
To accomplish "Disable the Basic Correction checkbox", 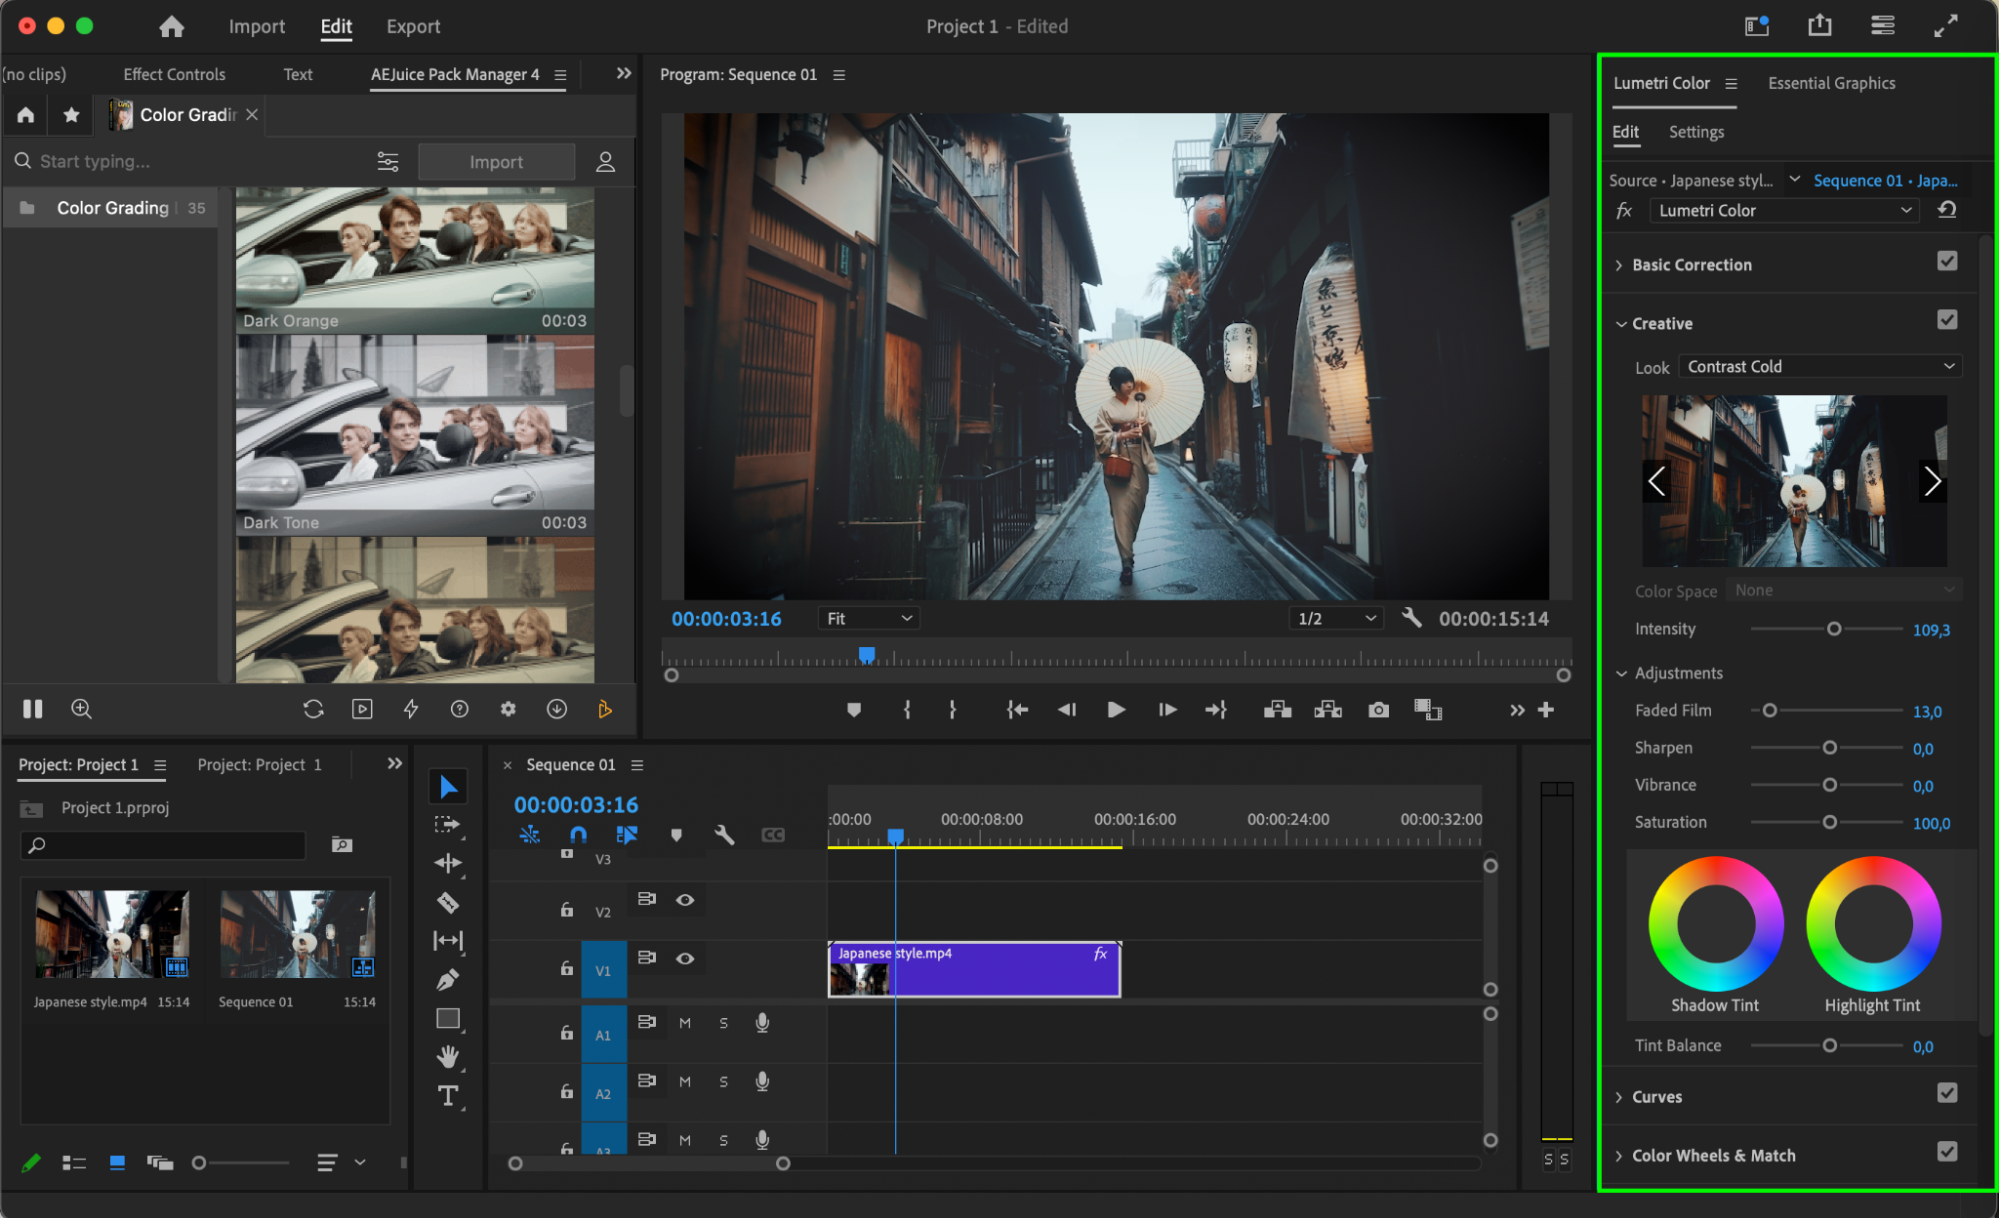I will pyautogui.click(x=1946, y=262).
